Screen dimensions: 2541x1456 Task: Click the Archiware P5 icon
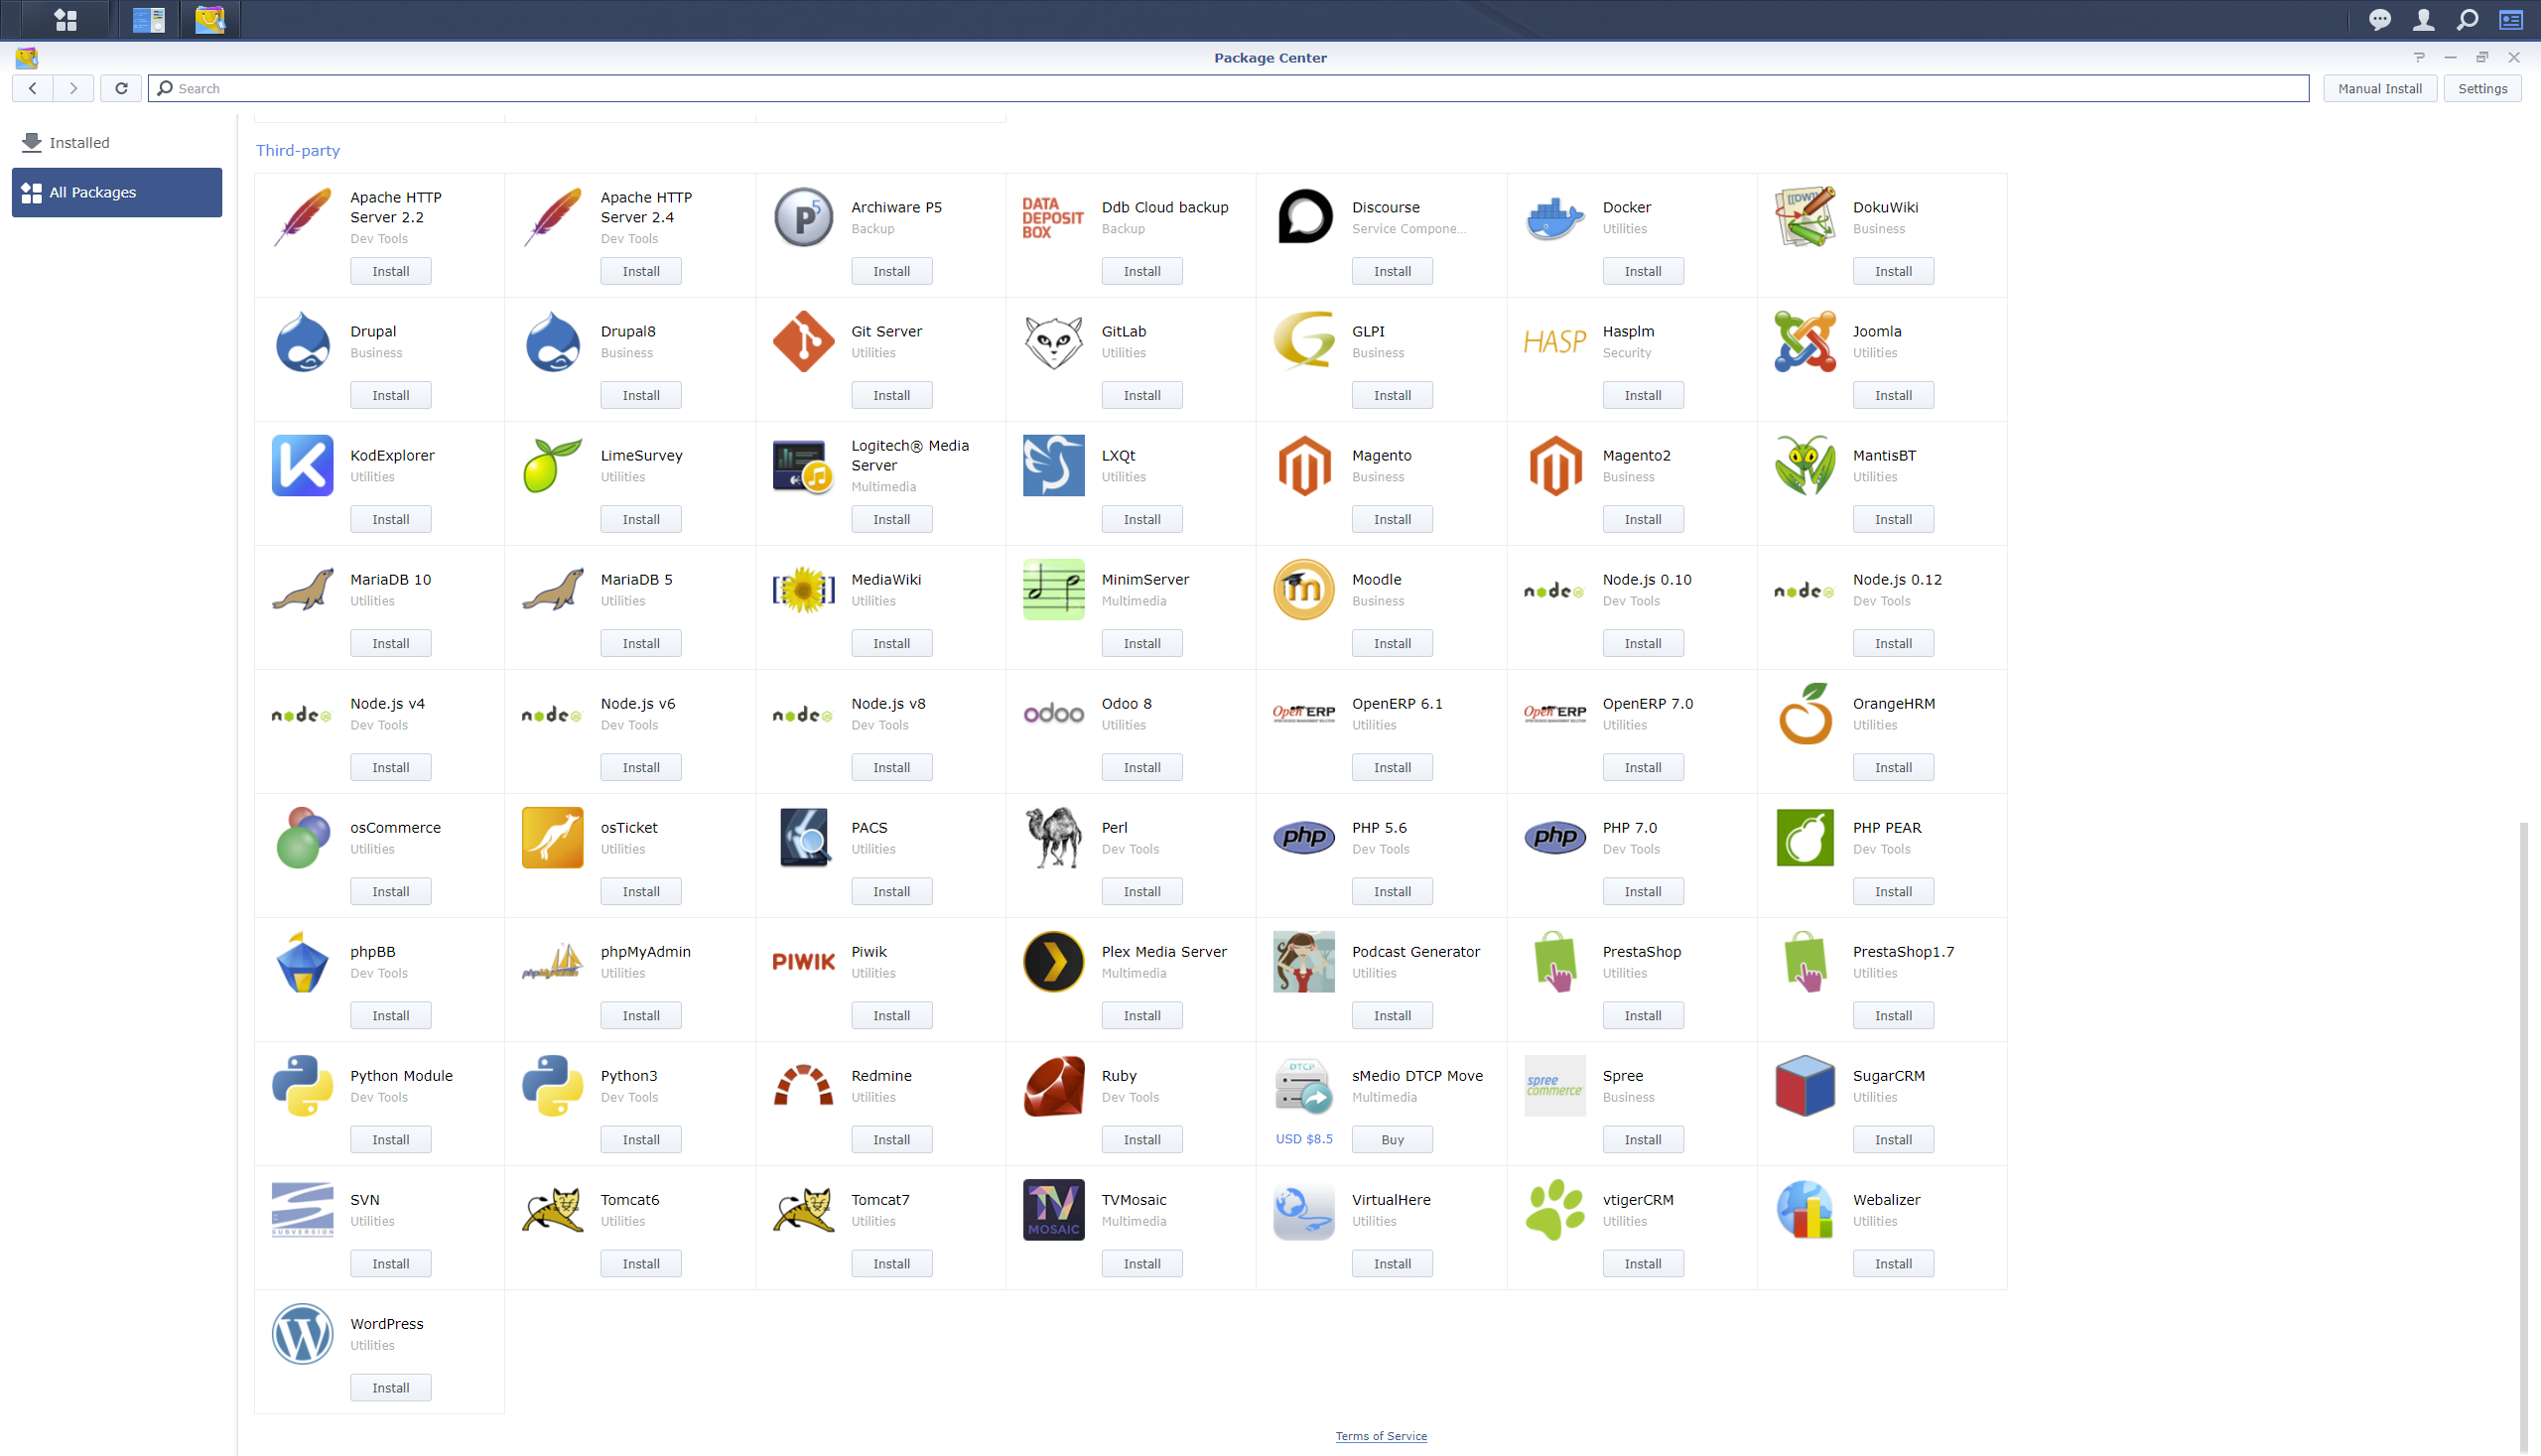pos(803,217)
